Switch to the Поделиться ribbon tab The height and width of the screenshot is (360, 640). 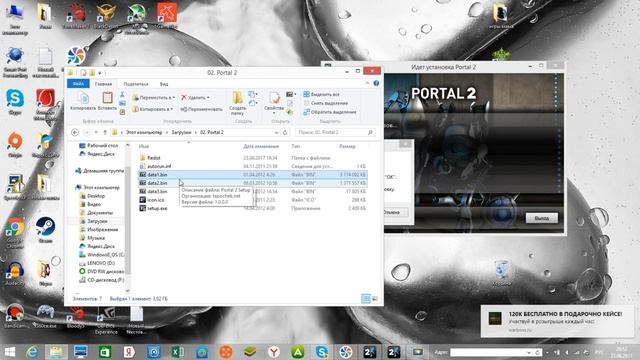pos(136,84)
